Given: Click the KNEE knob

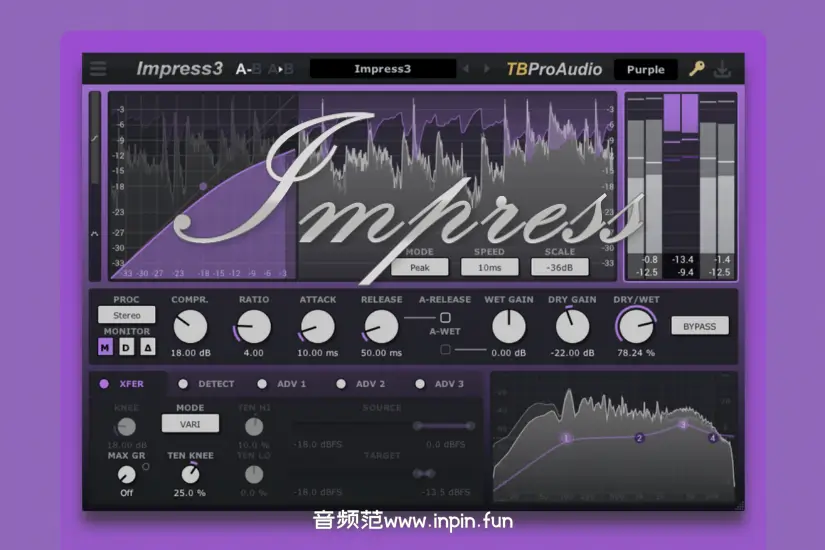Looking at the screenshot, I should (126, 427).
